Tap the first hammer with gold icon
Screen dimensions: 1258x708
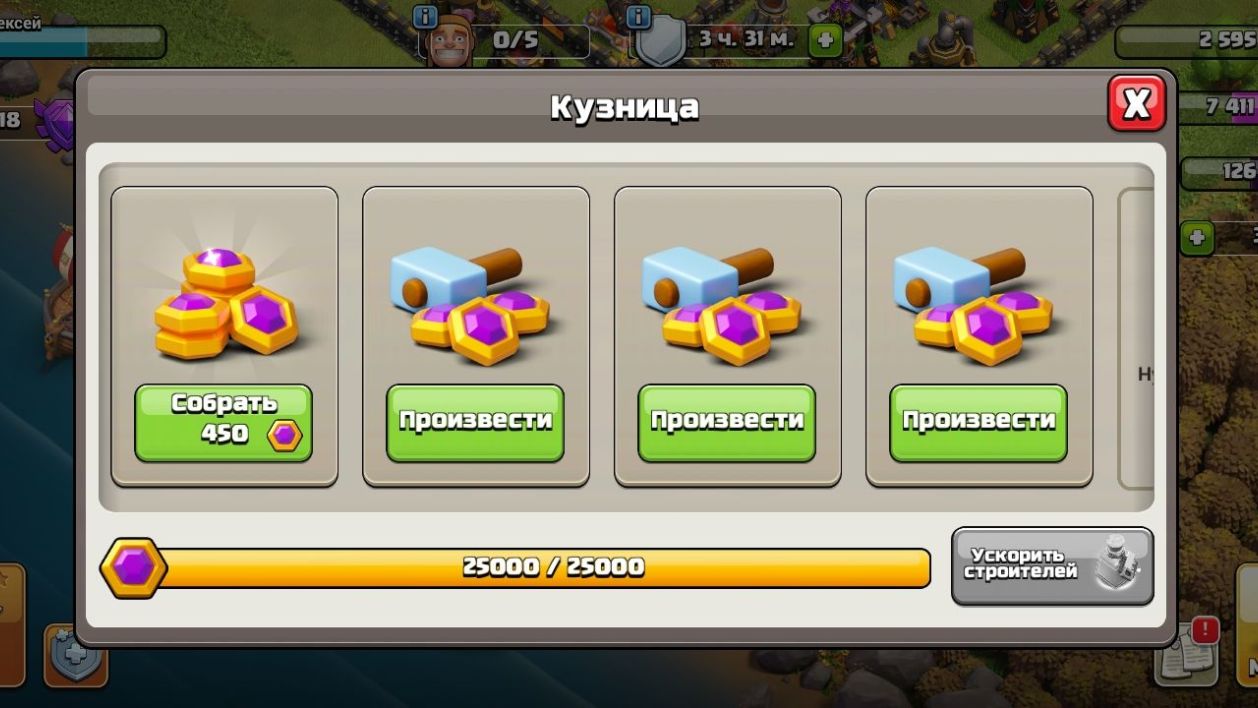[470, 303]
